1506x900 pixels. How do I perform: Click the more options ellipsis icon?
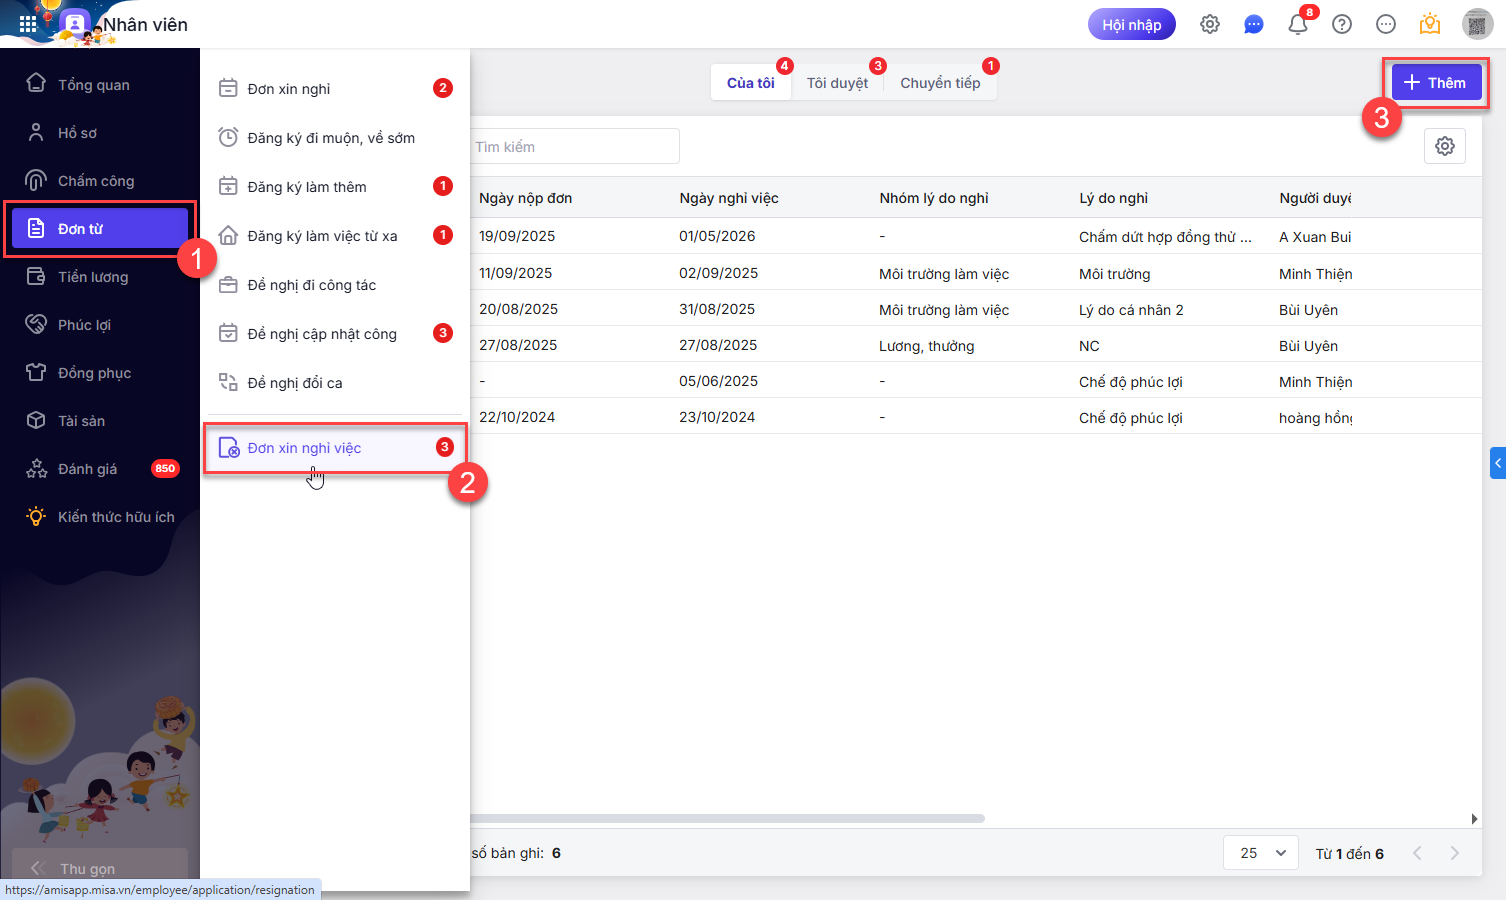(1386, 25)
